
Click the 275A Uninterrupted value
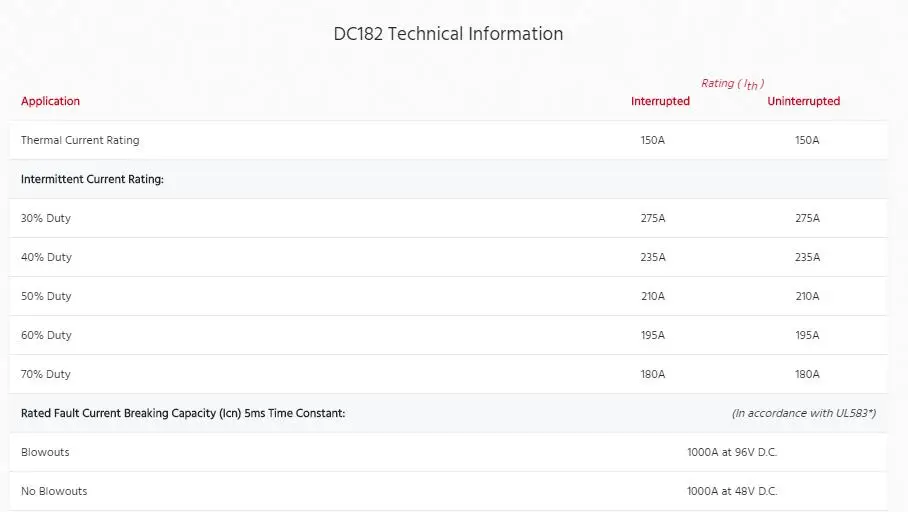(x=807, y=218)
